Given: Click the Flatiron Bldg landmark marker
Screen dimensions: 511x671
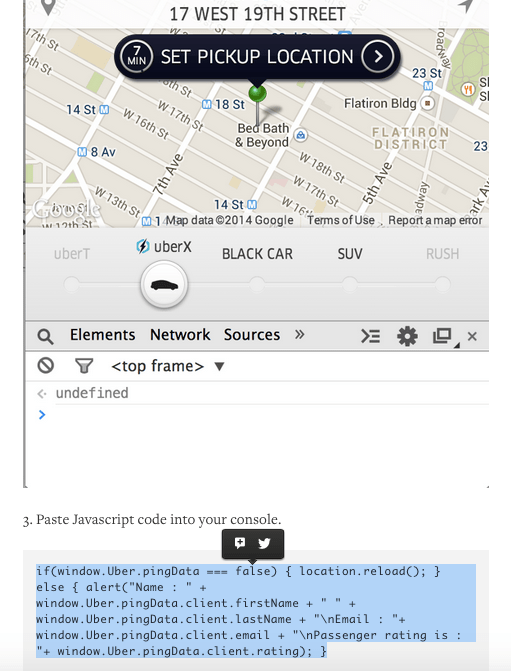Looking at the screenshot, I should point(427,103).
